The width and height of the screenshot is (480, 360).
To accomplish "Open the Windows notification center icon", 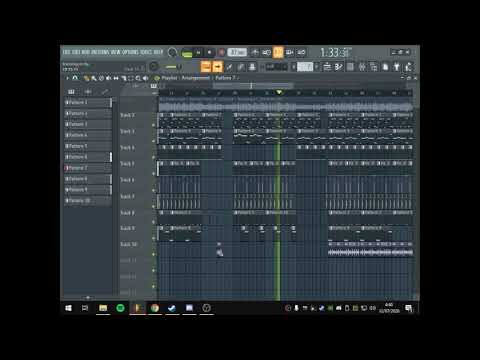I will (x=409, y=308).
